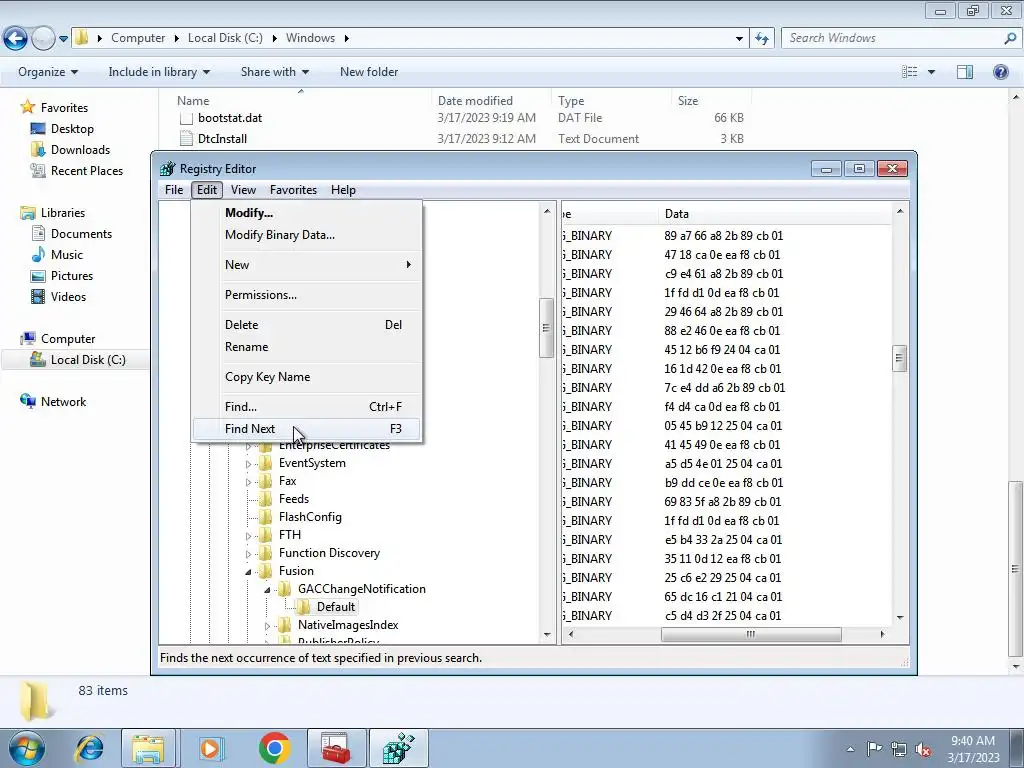This screenshot has width=1024, height=768.
Task: Open the Start menu orb
Action: tap(27, 748)
